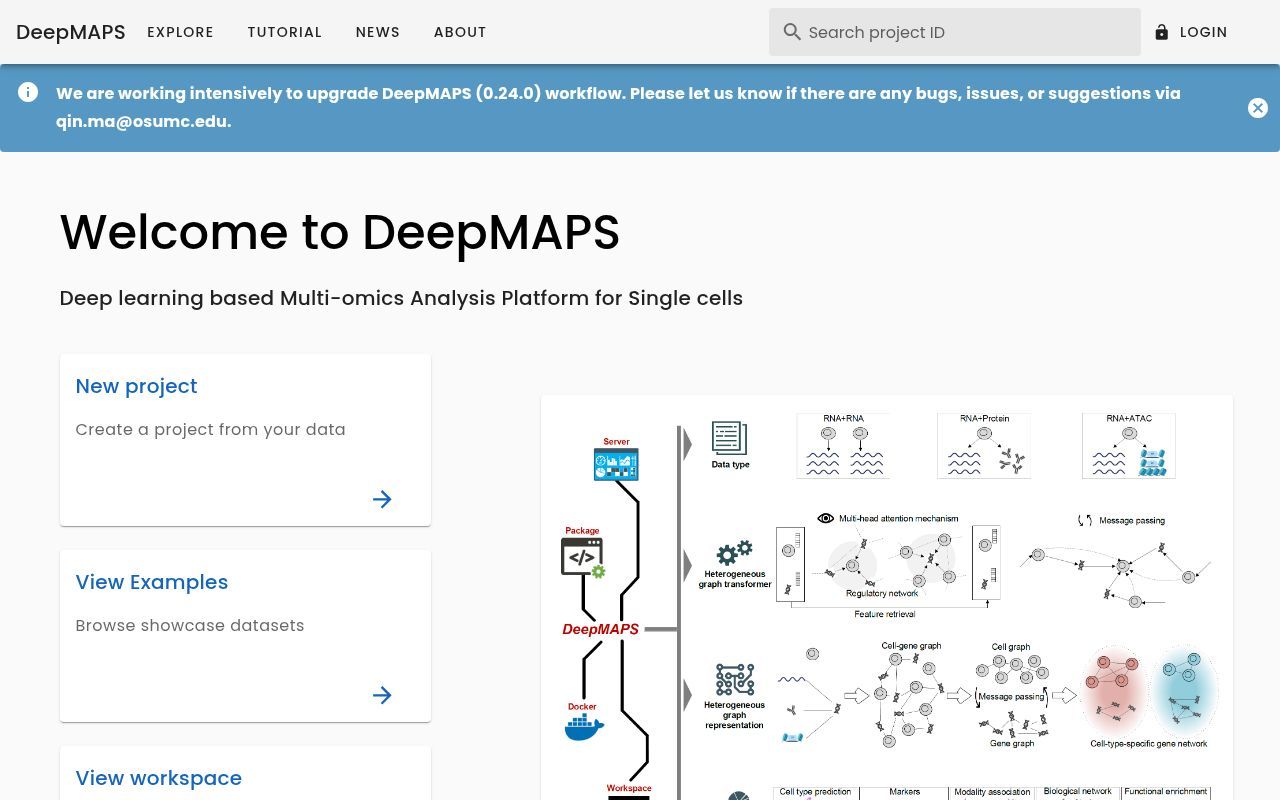Click the Message passing cycle icon
The image size is (1280, 800).
pyautogui.click(x=1085, y=520)
